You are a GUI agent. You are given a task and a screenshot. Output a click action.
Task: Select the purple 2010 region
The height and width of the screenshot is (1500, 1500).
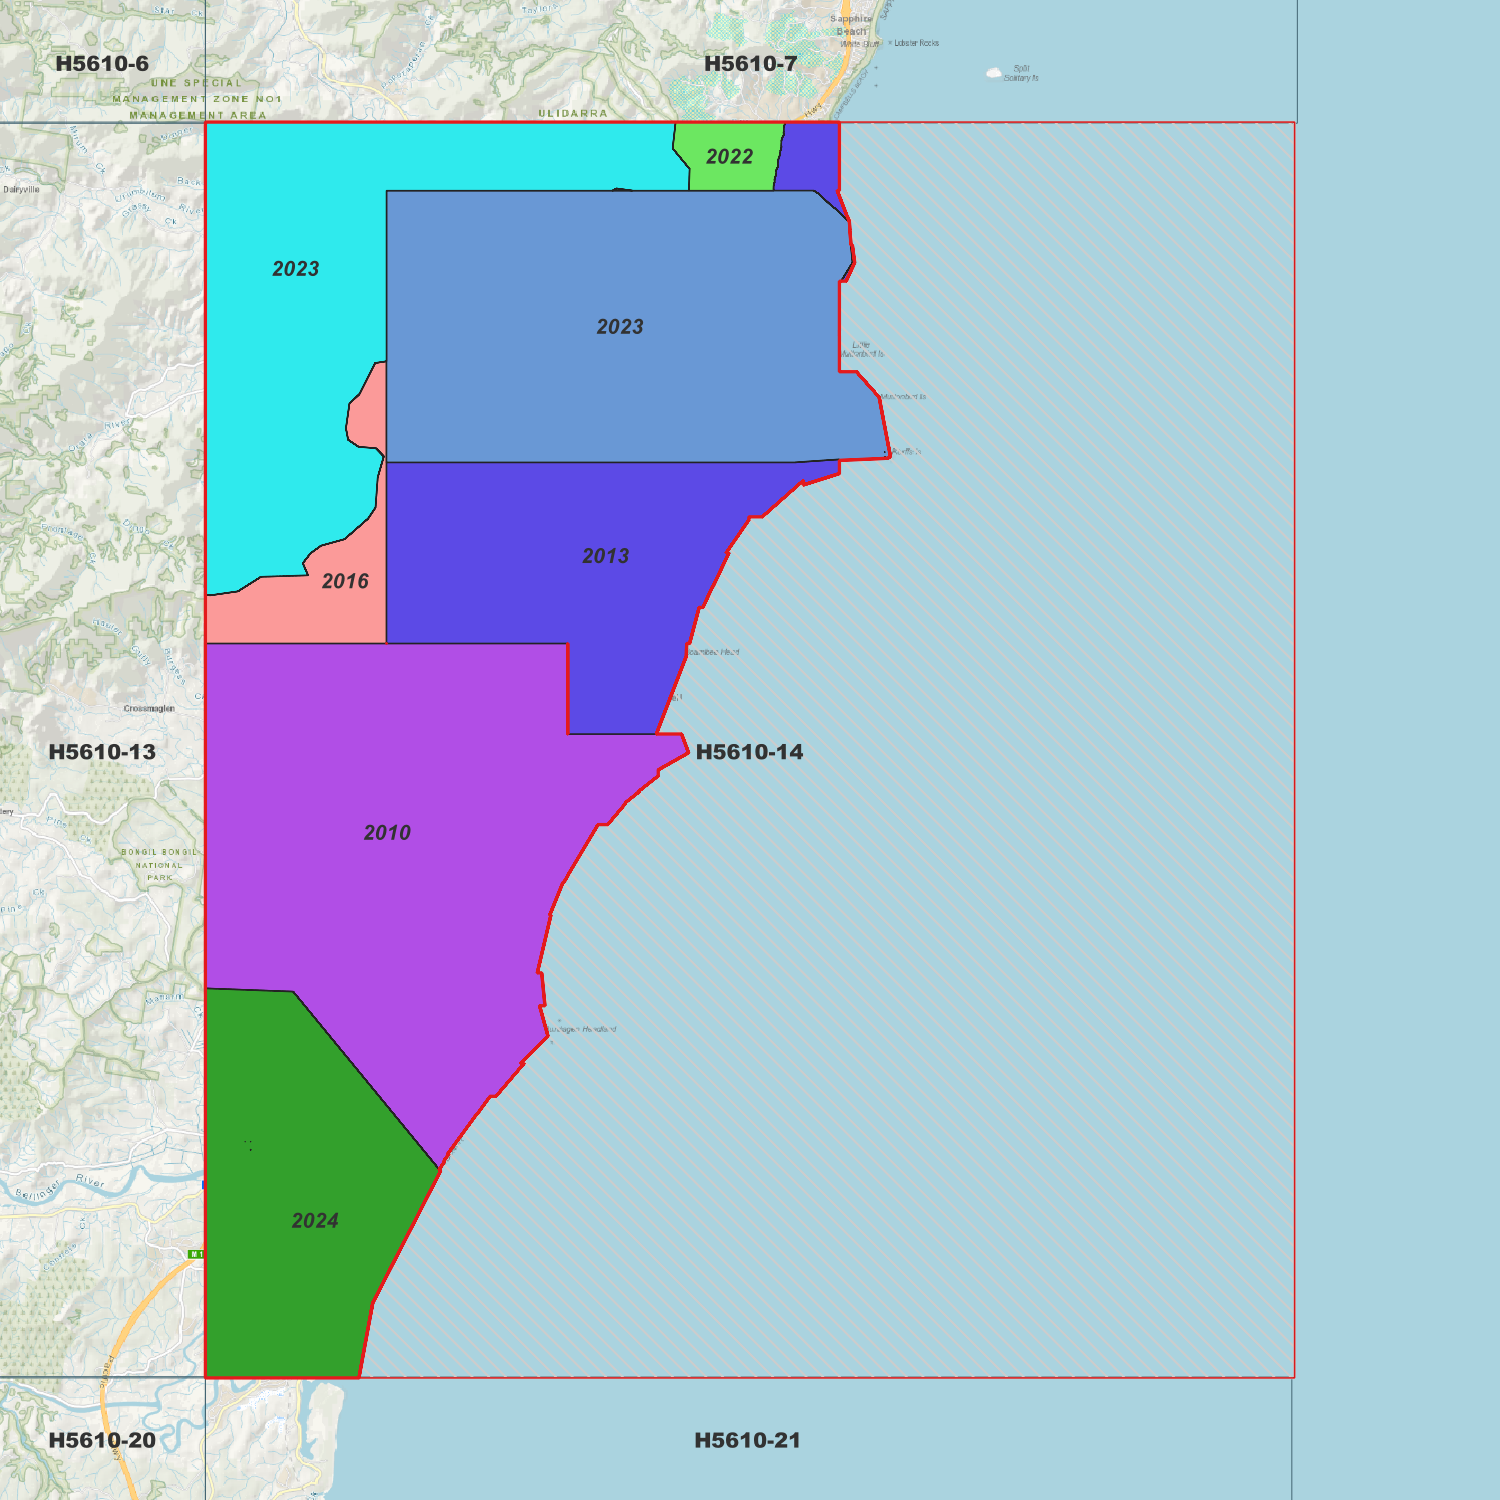(387, 832)
